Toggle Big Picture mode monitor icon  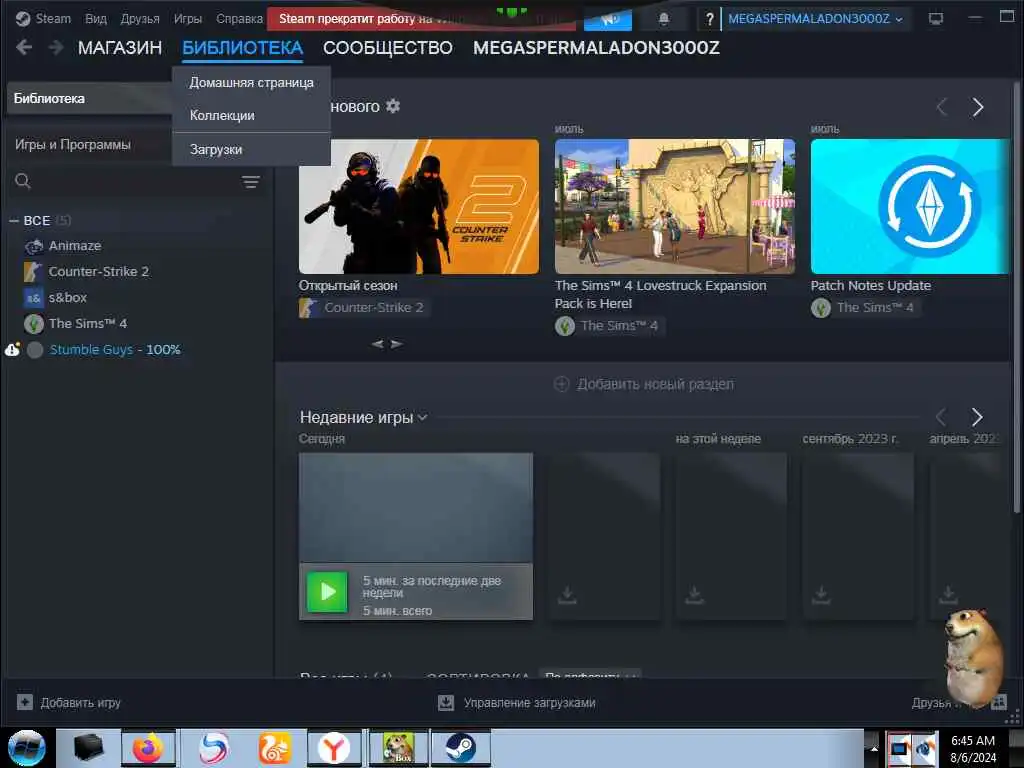click(936, 19)
